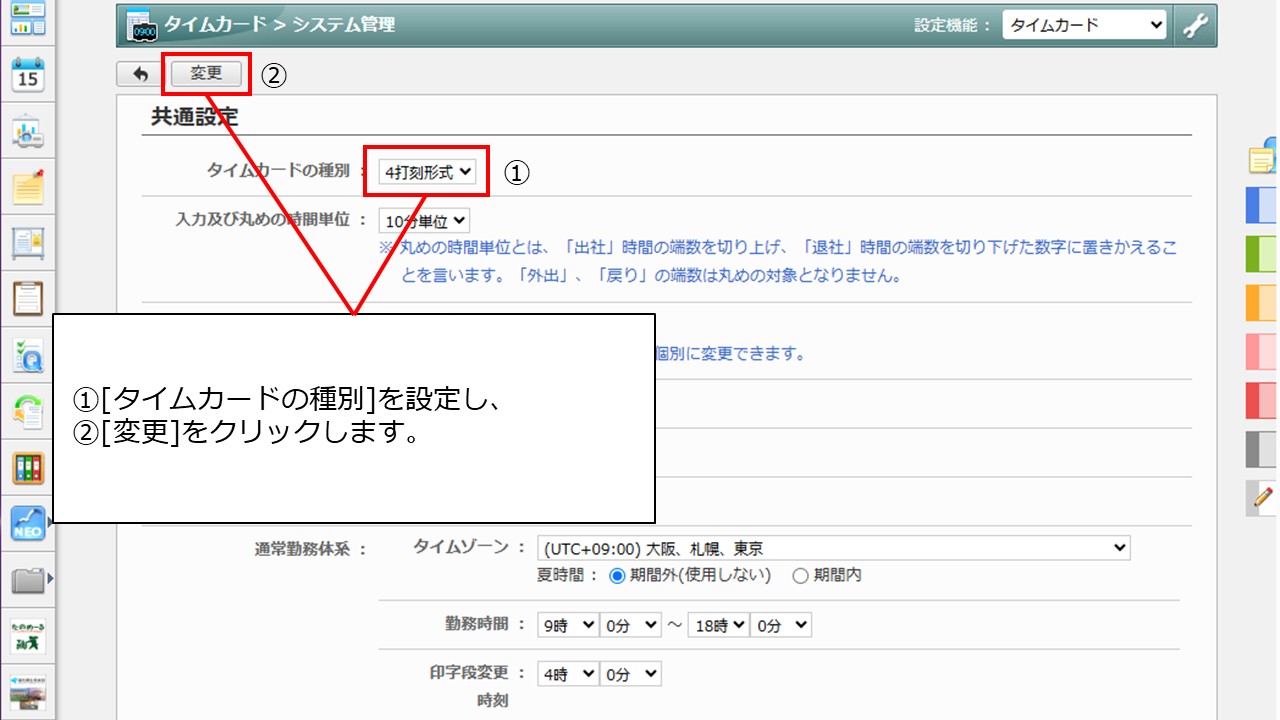Open the 18時 end hour dropdown
The image size is (1280, 720).
click(718, 625)
